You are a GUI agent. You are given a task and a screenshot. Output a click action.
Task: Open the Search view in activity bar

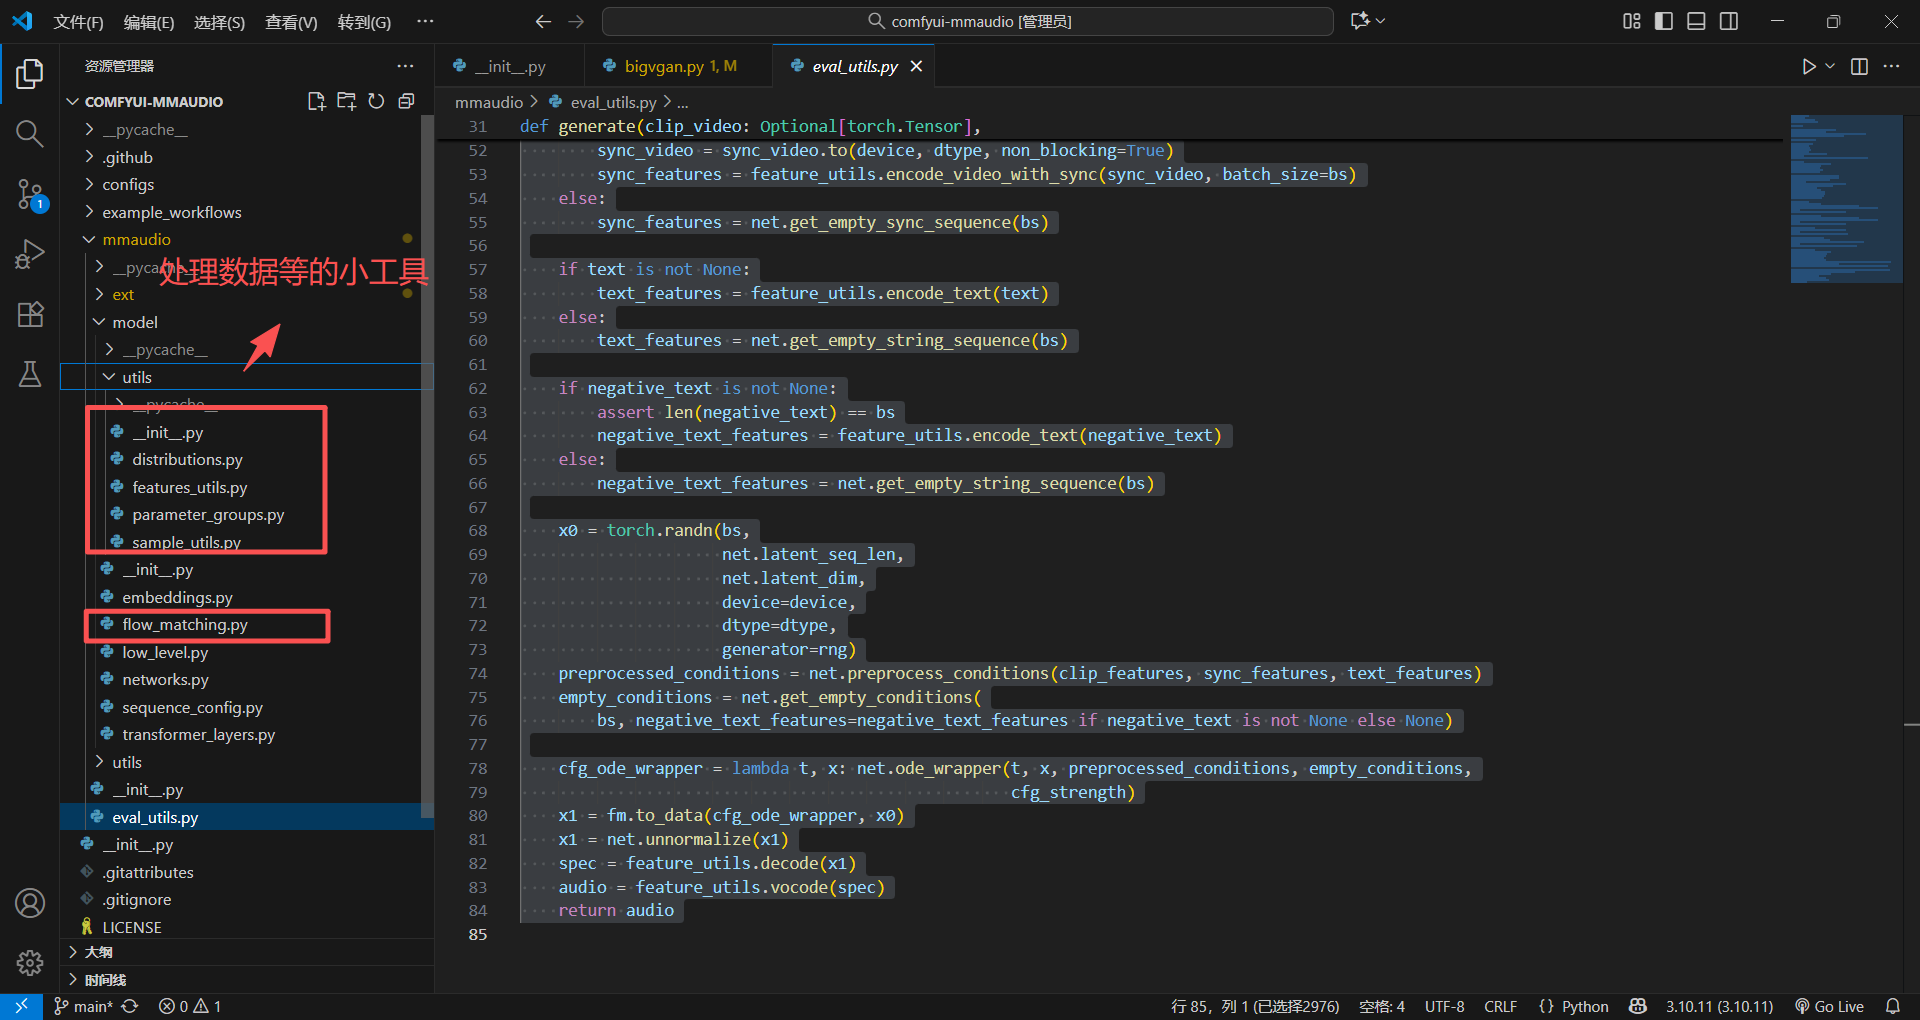30,133
